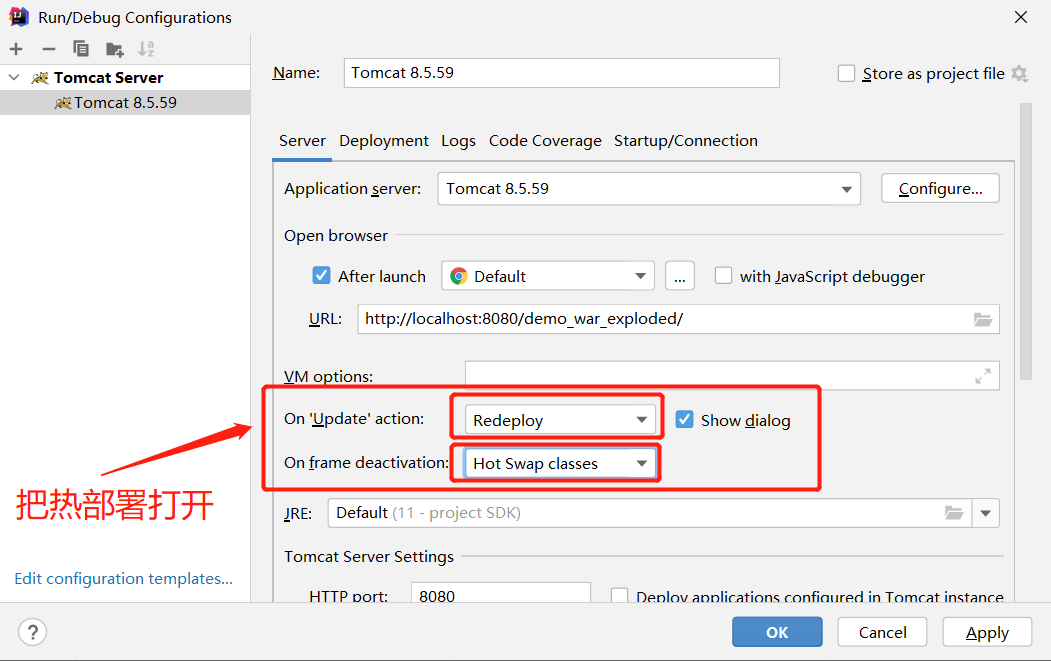The width and height of the screenshot is (1051, 661).
Task: Uncheck the Show dialog checkbox
Action: [684, 420]
